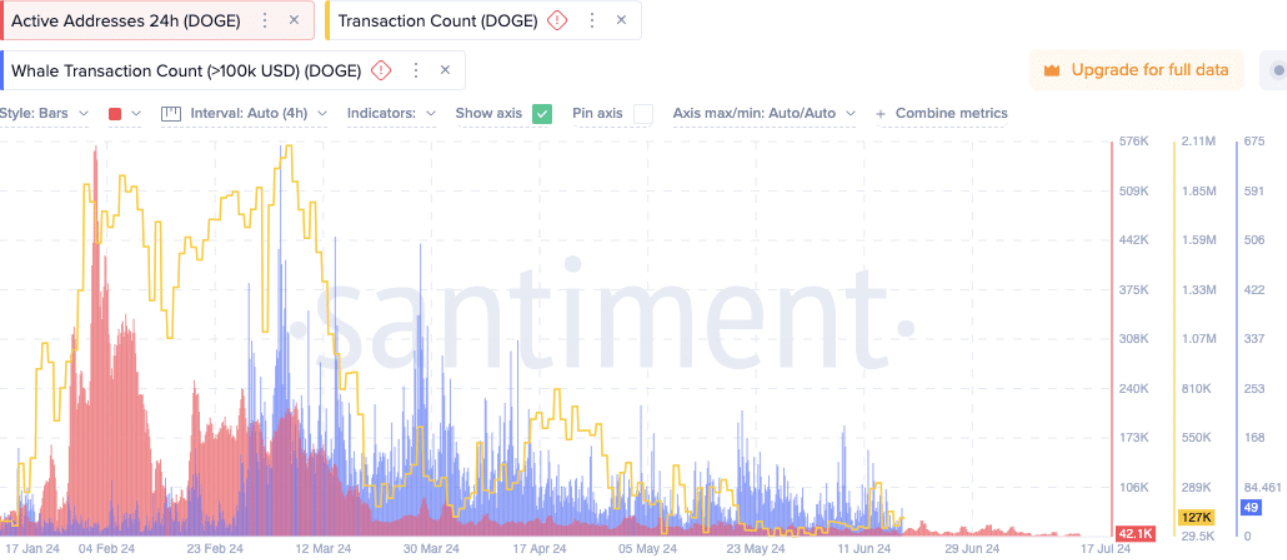Image resolution: width=1287 pixels, height=560 pixels.
Task: Click the red color swatch
Action: click(115, 113)
